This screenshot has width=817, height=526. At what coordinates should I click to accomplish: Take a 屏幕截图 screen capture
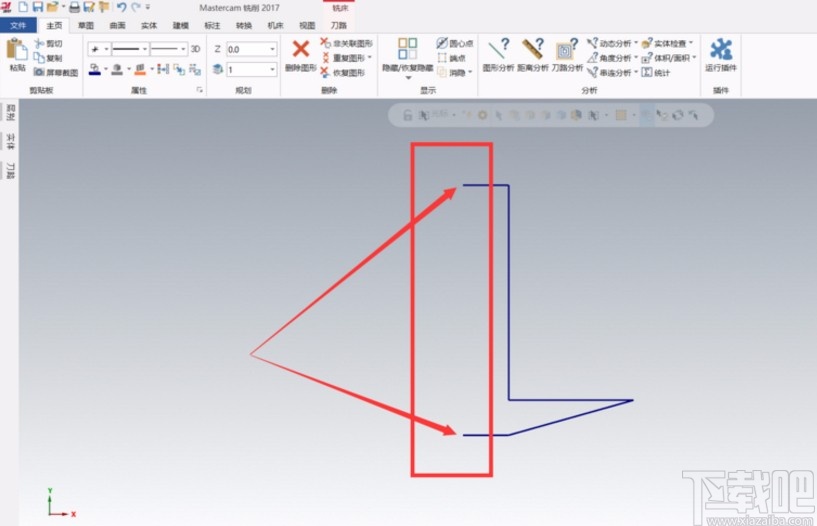56,72
